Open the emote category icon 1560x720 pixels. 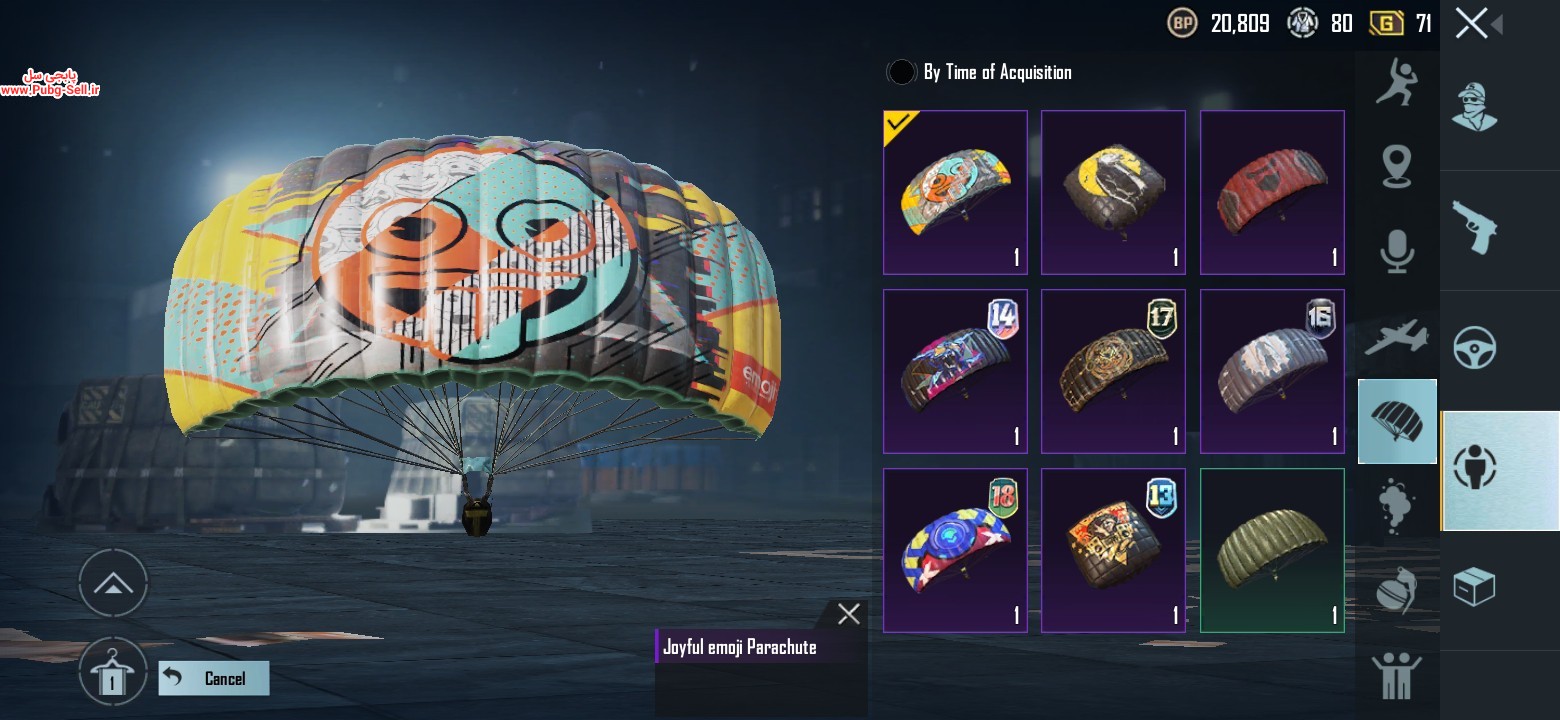(x=1397, y=81)
